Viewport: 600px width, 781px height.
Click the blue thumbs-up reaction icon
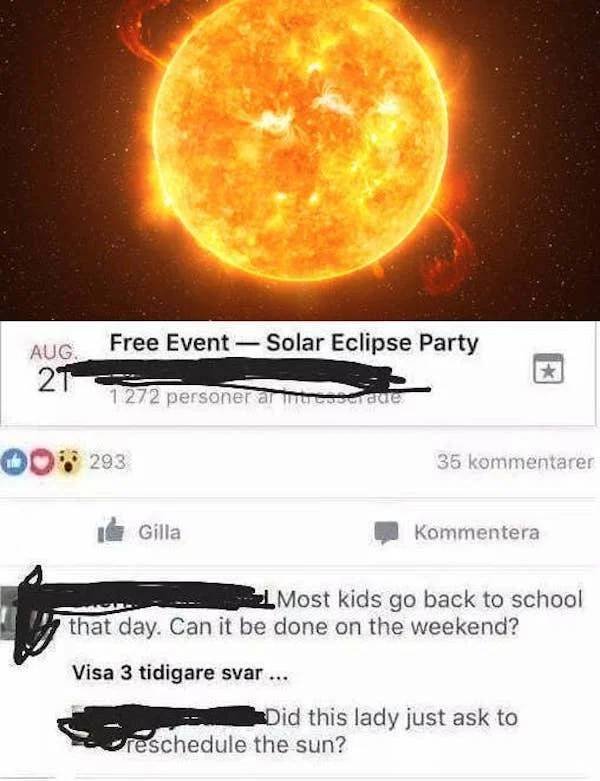[x=10, y=462]
